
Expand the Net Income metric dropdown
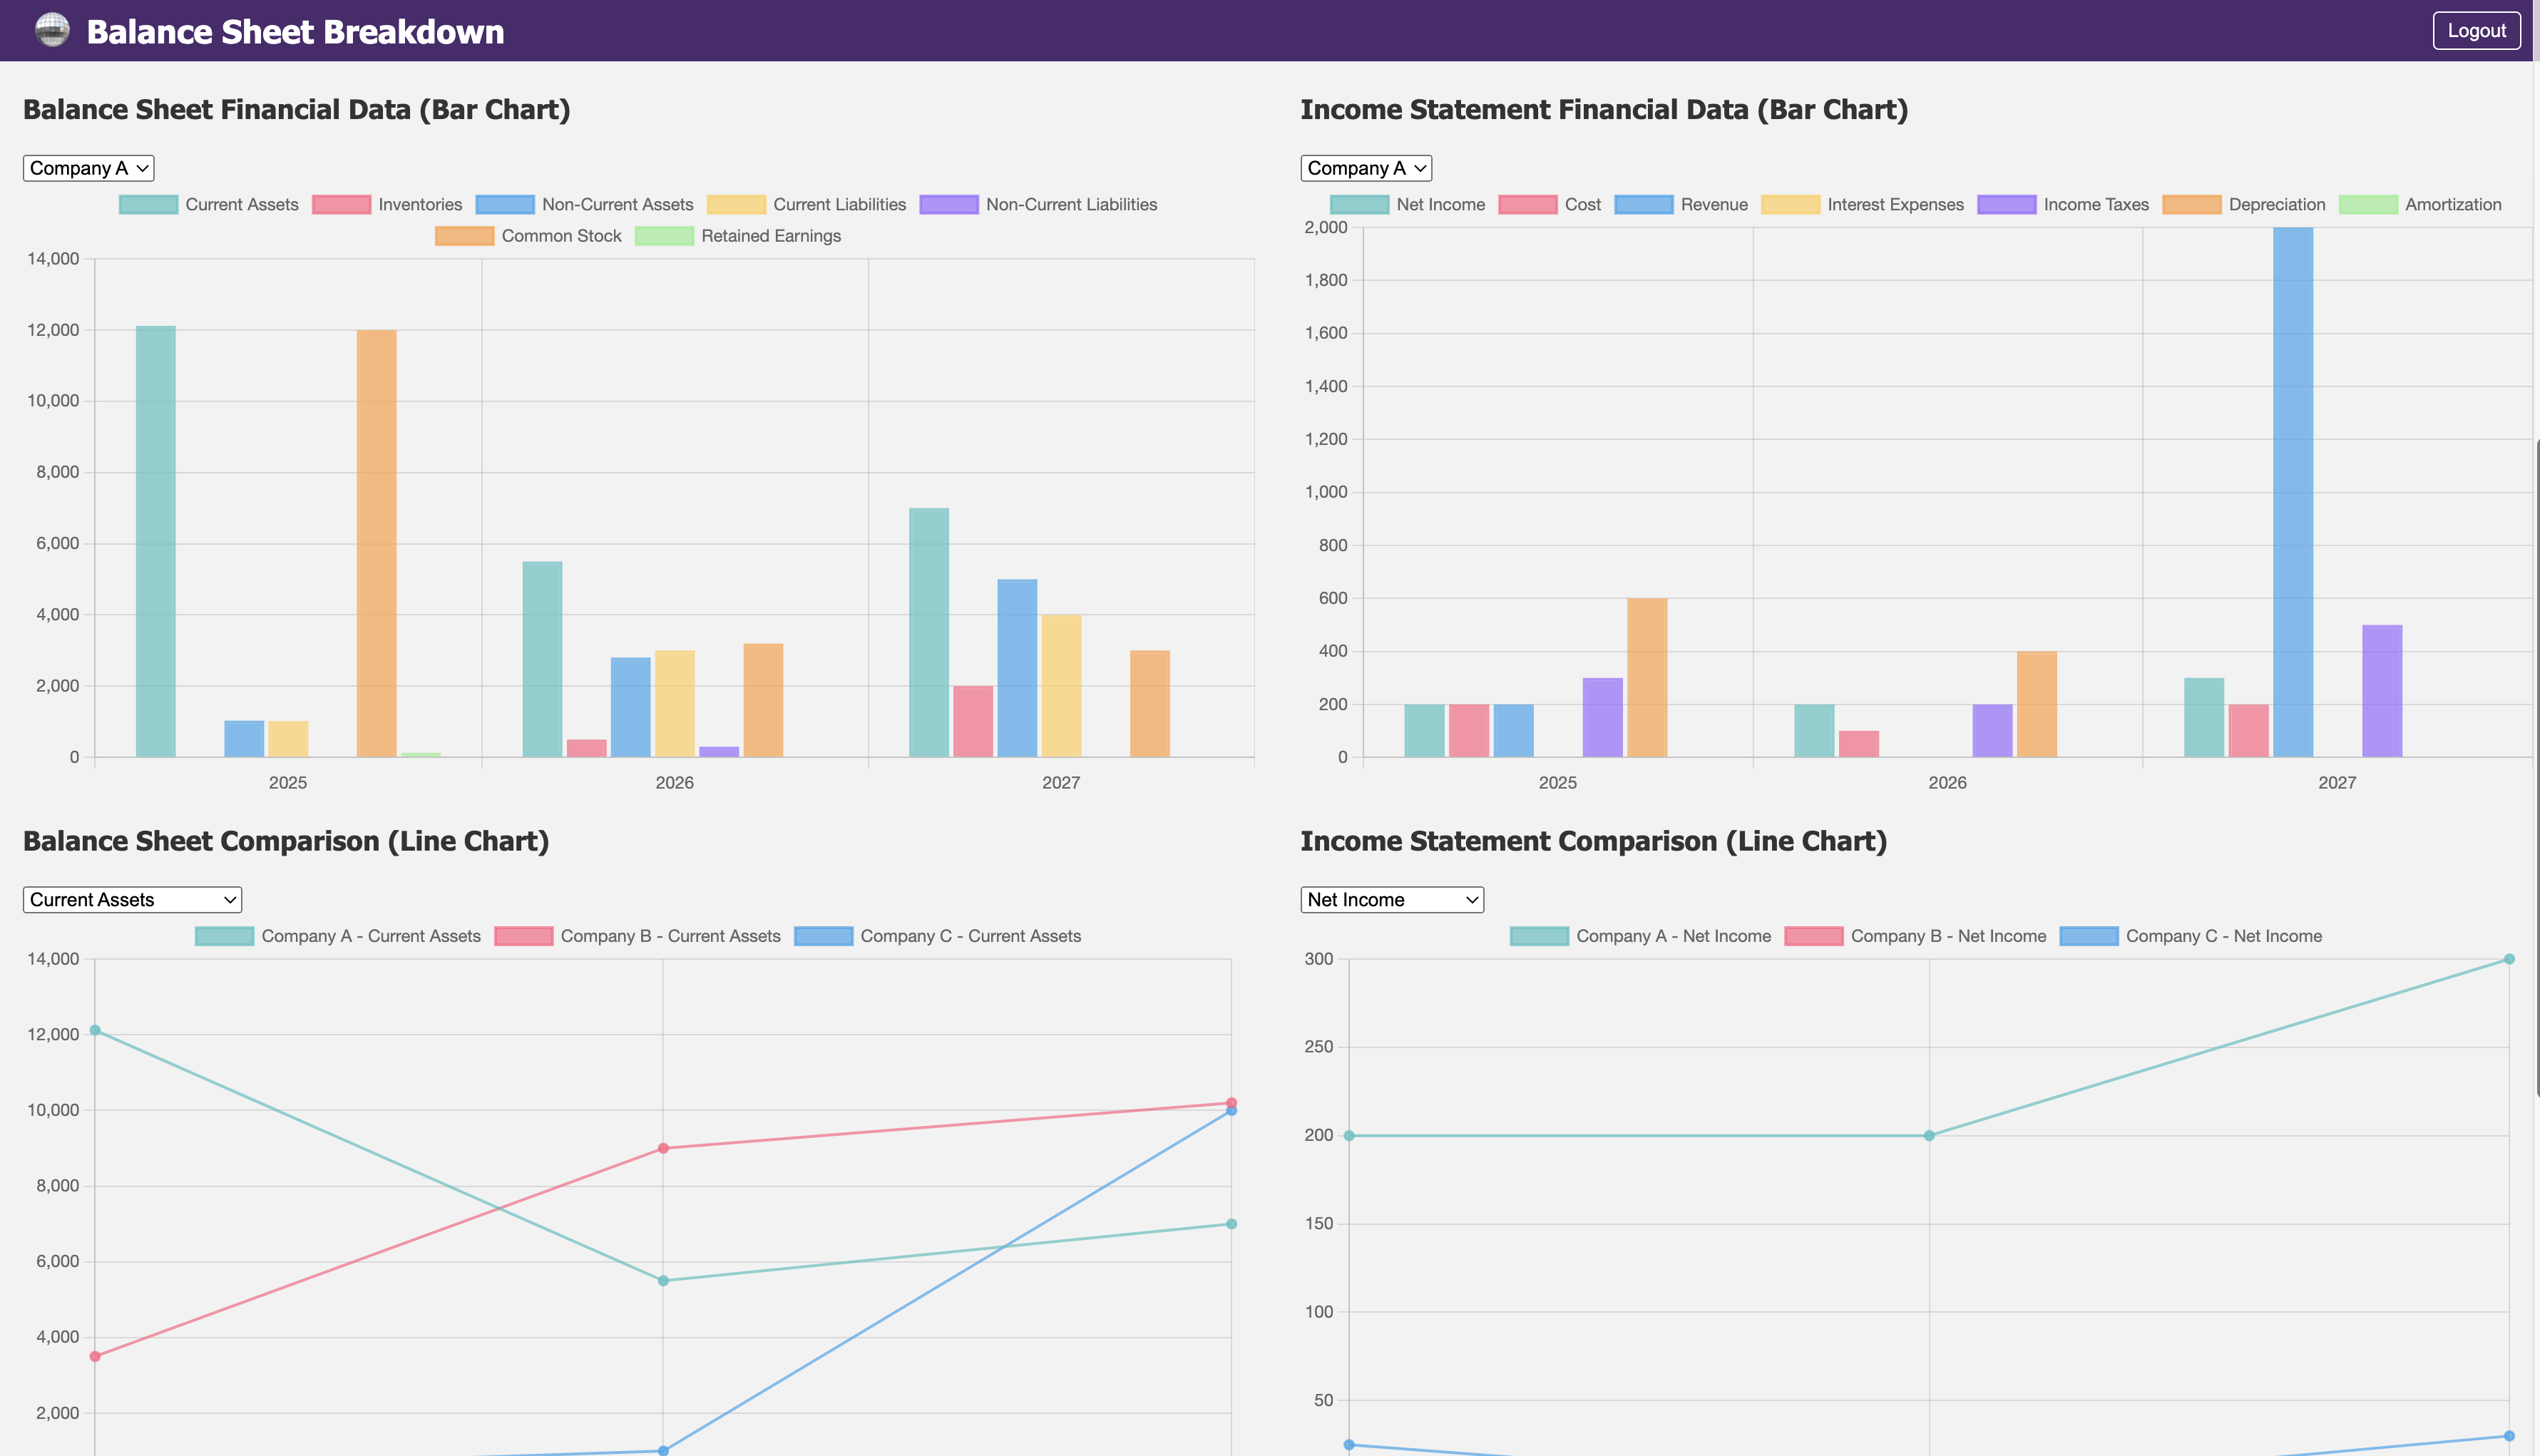tap(1391, 899)
